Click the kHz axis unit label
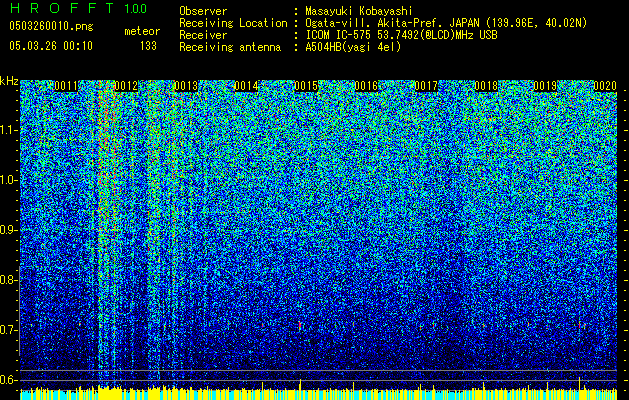 pyautogui.click(x=9, y=81)
